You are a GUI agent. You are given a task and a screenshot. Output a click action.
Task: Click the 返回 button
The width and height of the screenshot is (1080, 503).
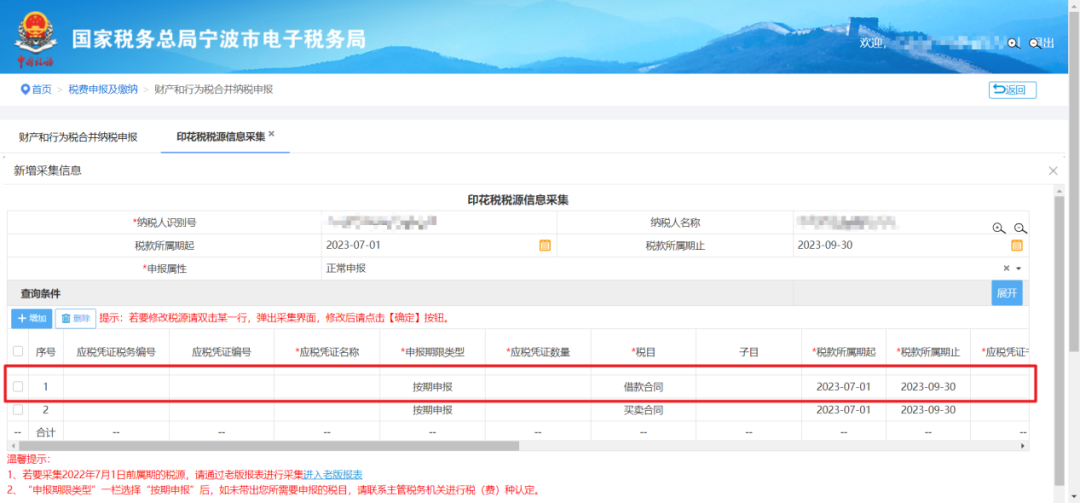click(1012, 90)
